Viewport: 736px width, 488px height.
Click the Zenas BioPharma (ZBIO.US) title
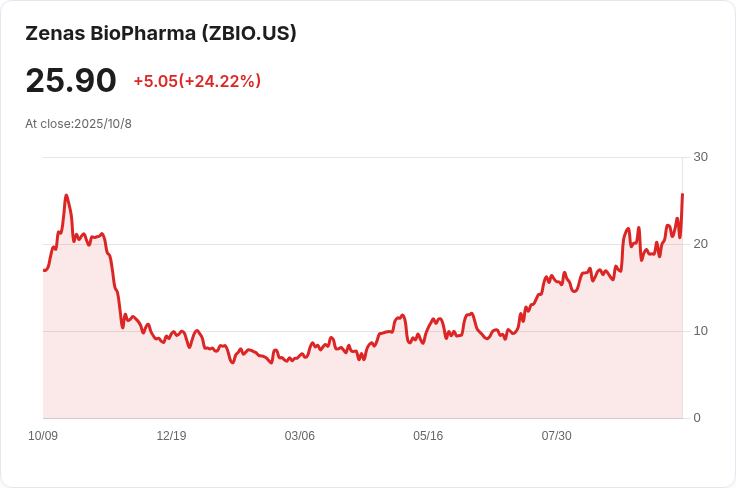(x=161, y=33)
